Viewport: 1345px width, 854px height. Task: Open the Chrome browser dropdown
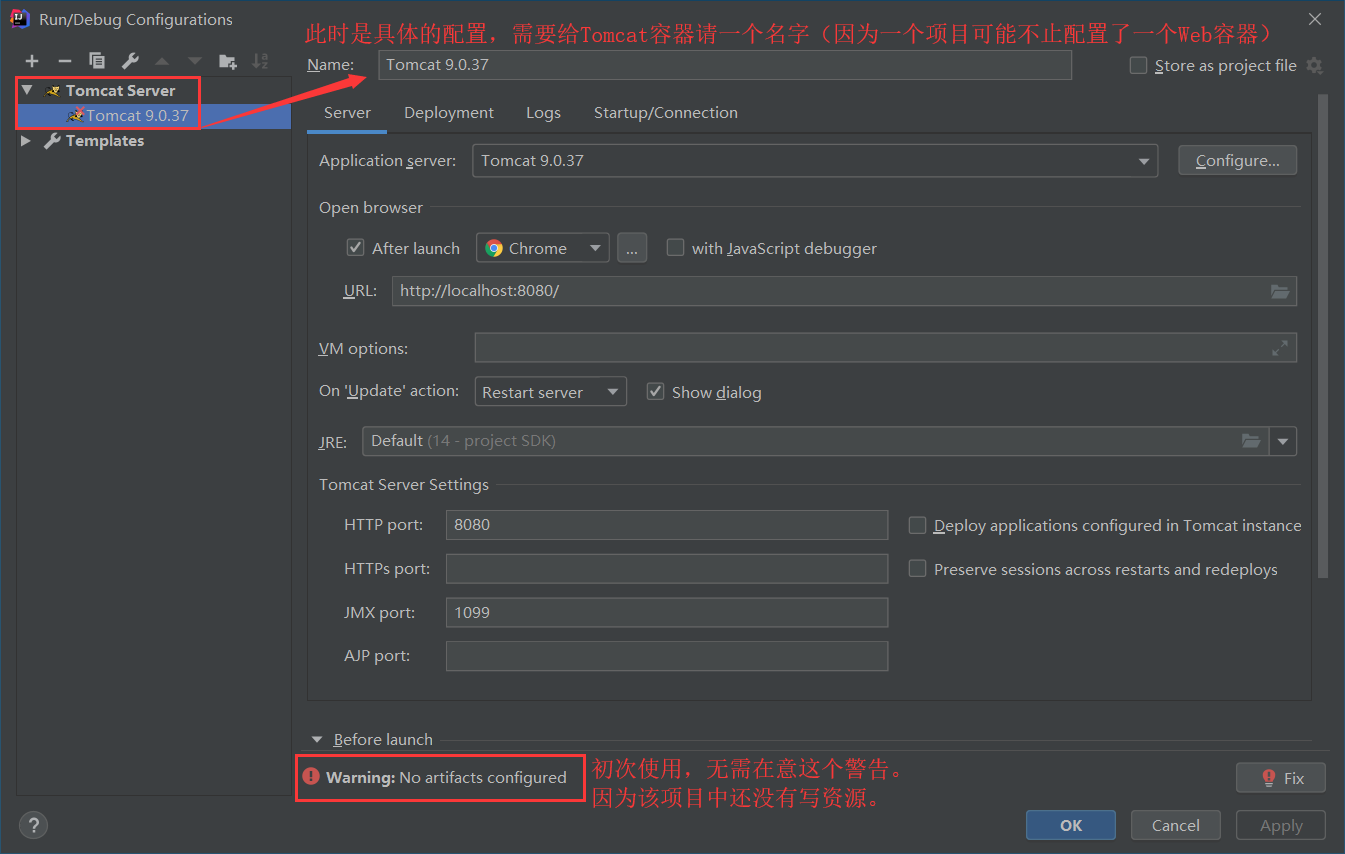click(542, 248)
